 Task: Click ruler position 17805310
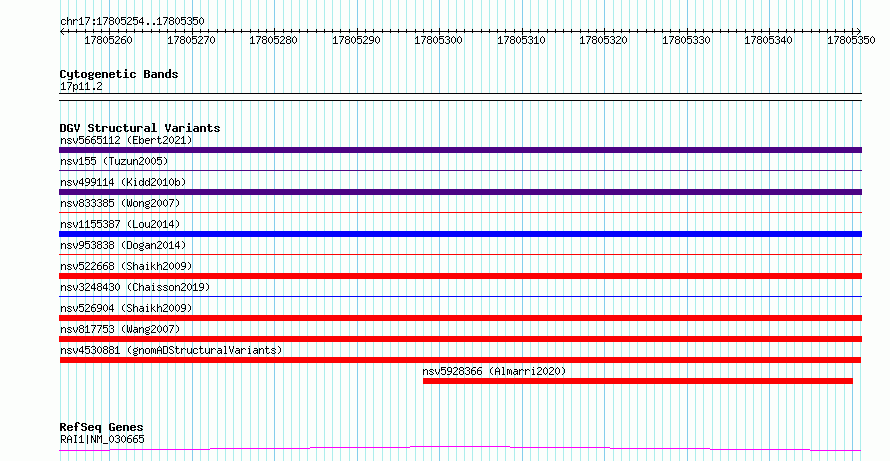521,40
